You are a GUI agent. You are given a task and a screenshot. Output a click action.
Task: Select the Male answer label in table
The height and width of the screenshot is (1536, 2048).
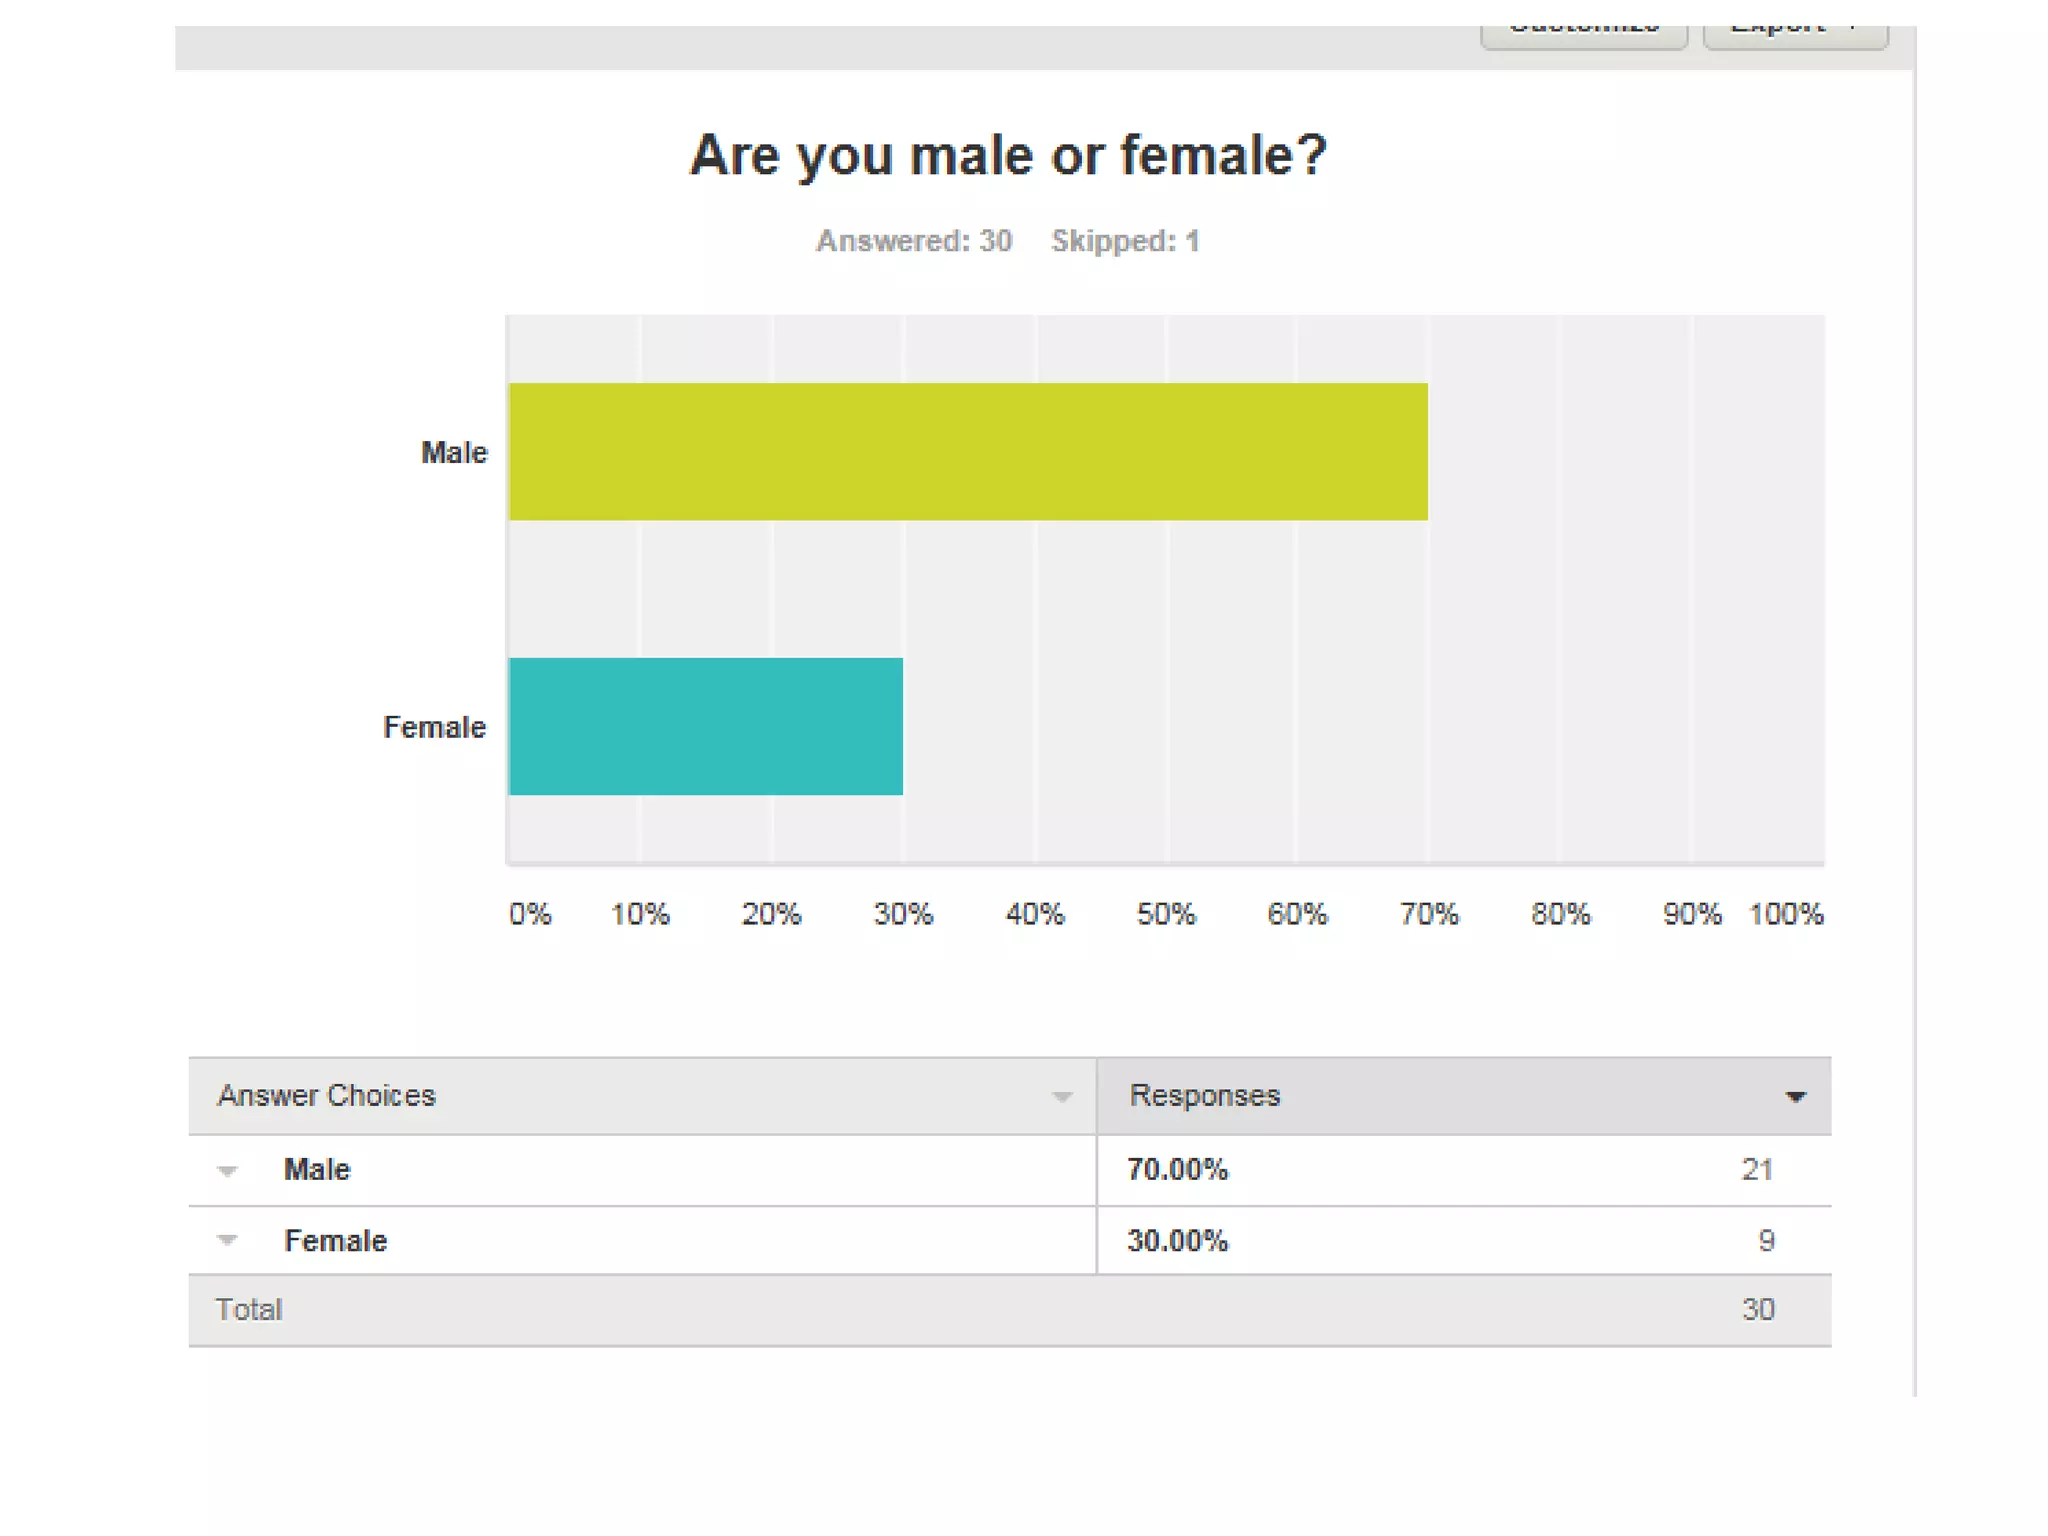tap(317, 1170)
